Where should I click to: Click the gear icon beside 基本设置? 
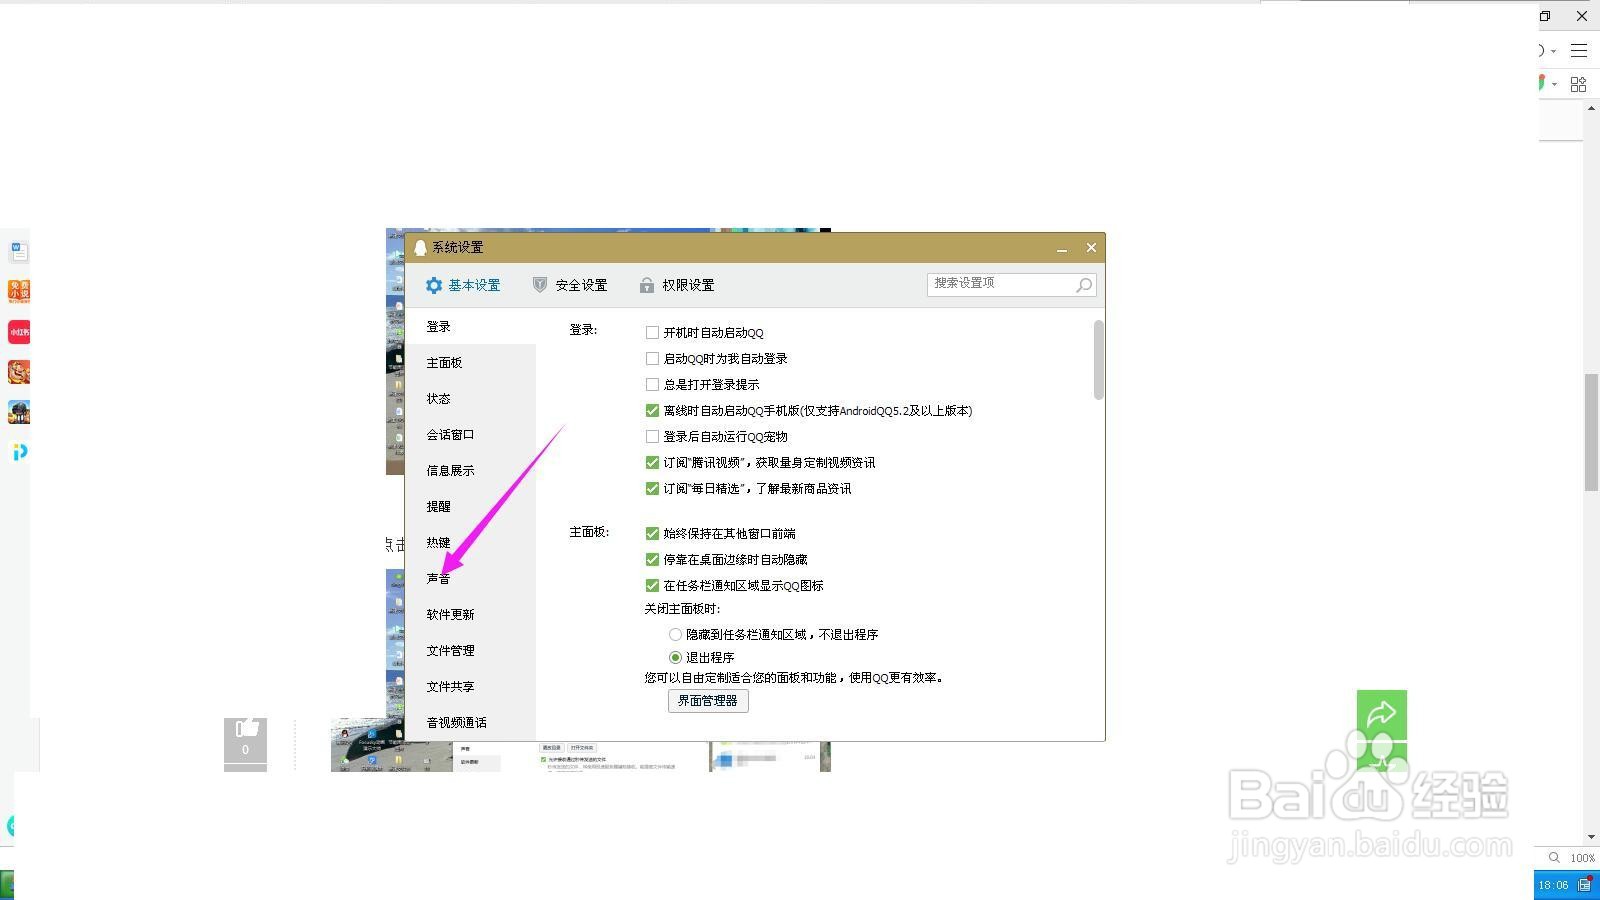[x=434, y=285]
